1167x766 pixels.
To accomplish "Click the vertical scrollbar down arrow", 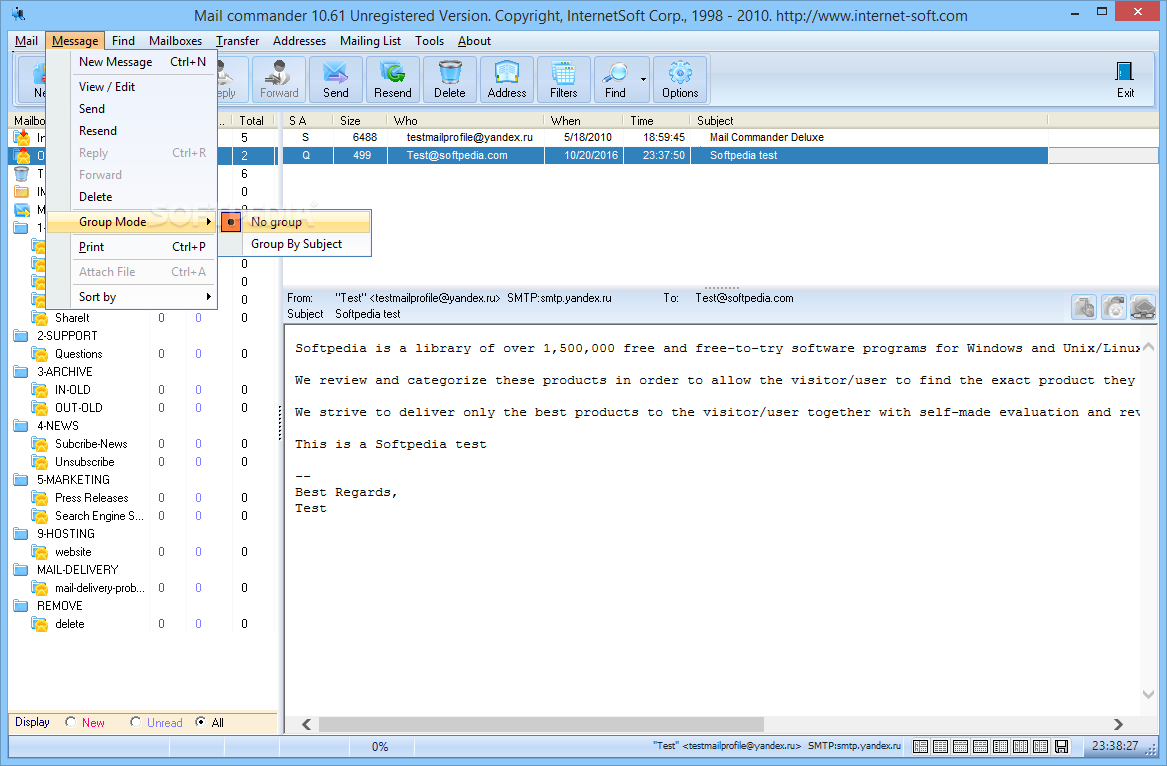I will click(x=1148, y=694).
